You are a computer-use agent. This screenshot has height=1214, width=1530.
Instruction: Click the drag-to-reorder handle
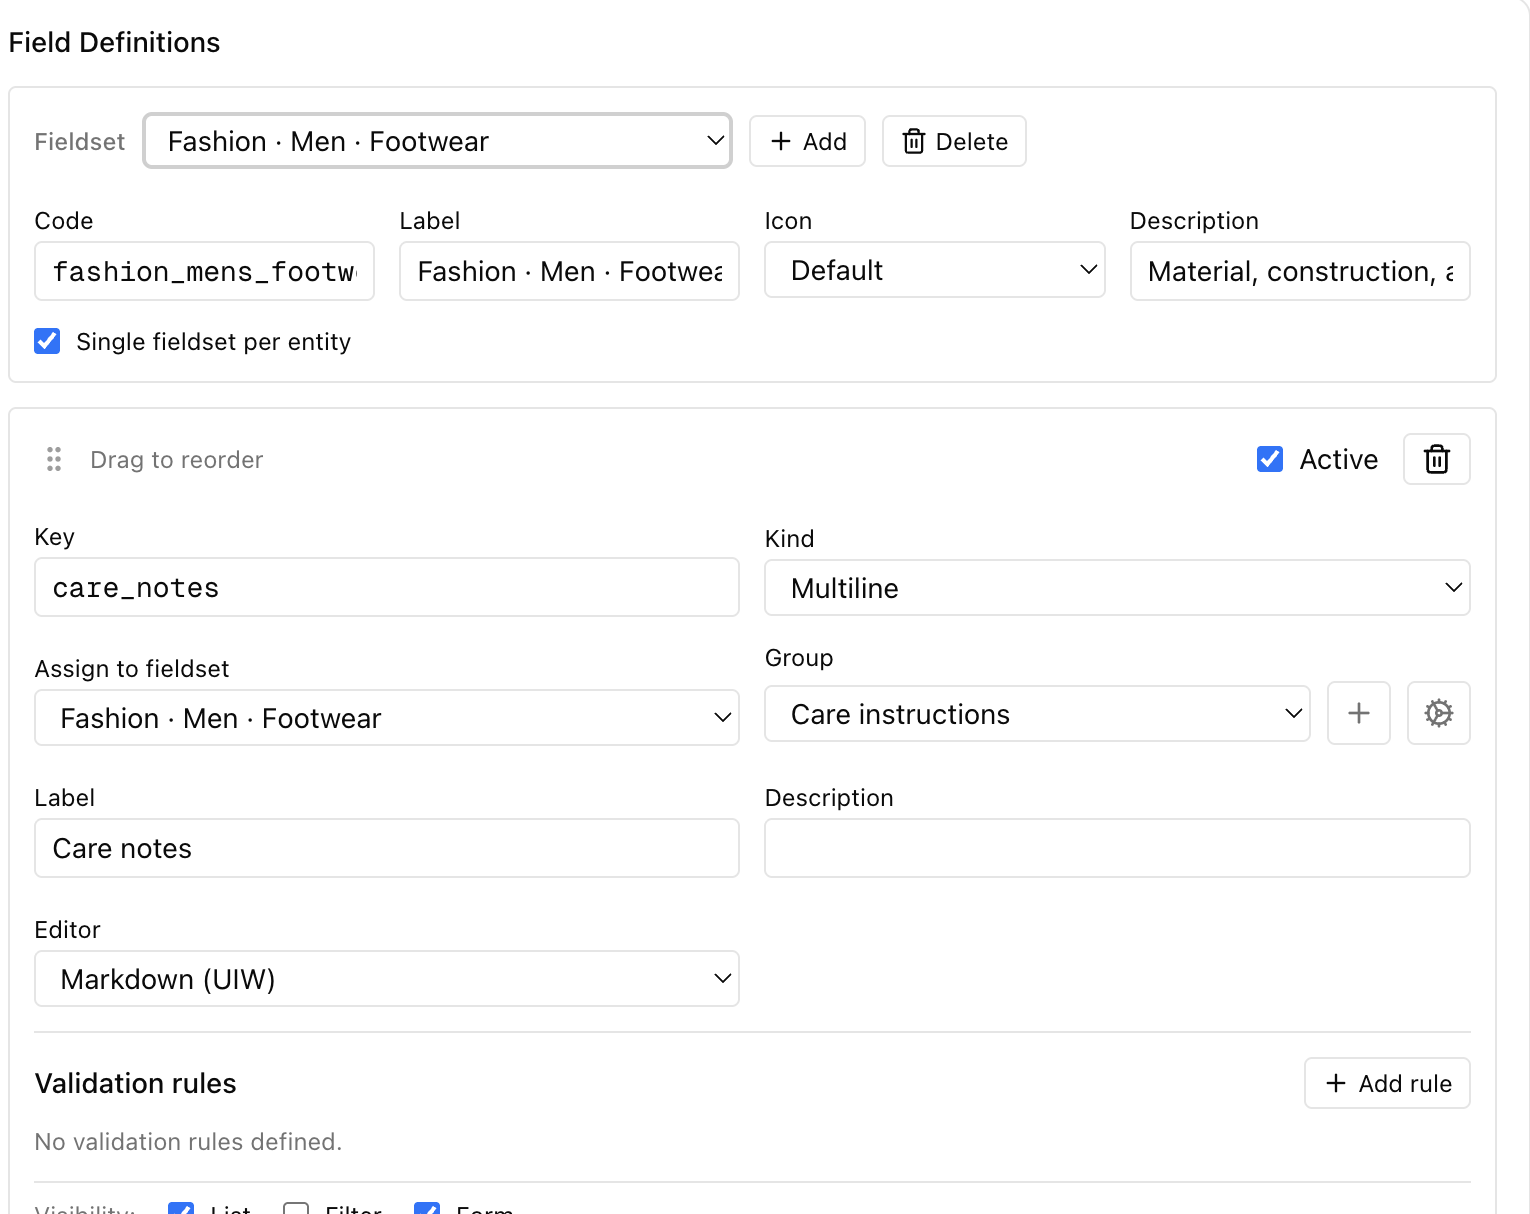[54, 459]
